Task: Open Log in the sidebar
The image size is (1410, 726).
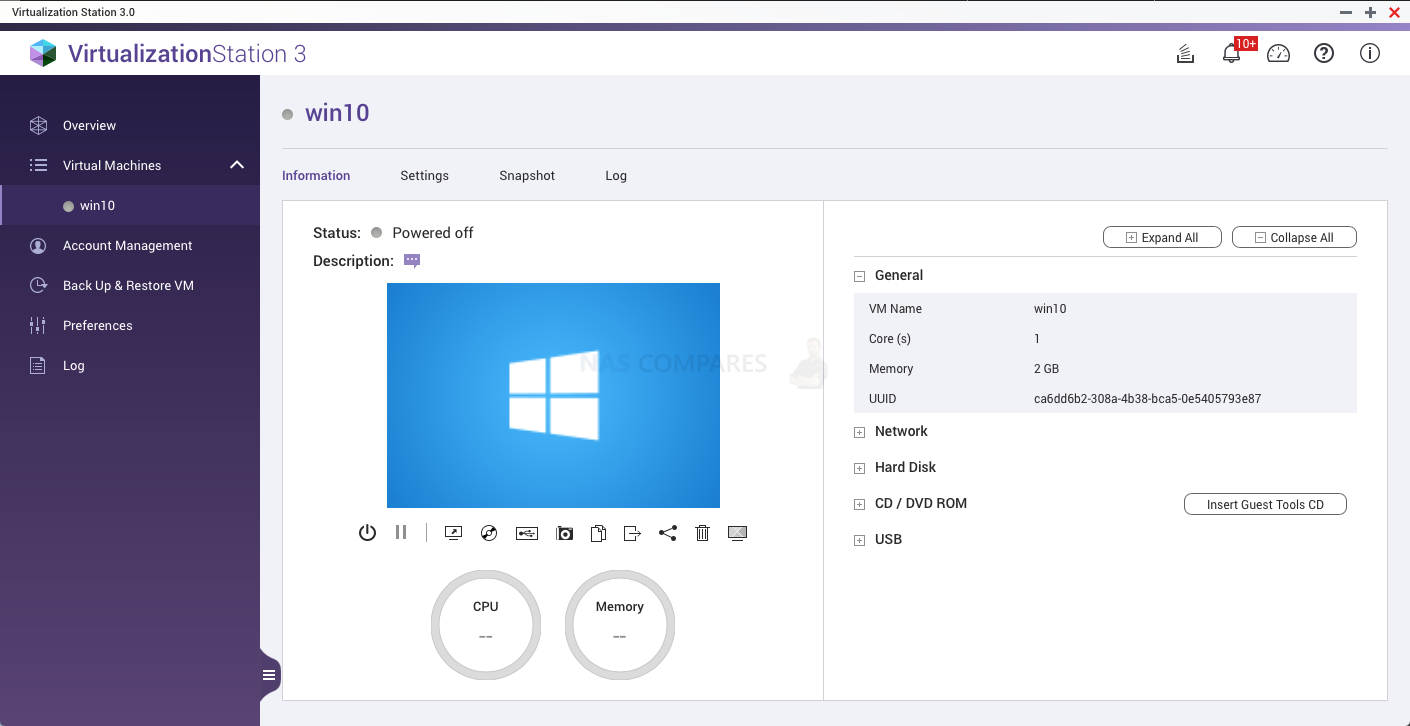Action: (x=73, y=365)
